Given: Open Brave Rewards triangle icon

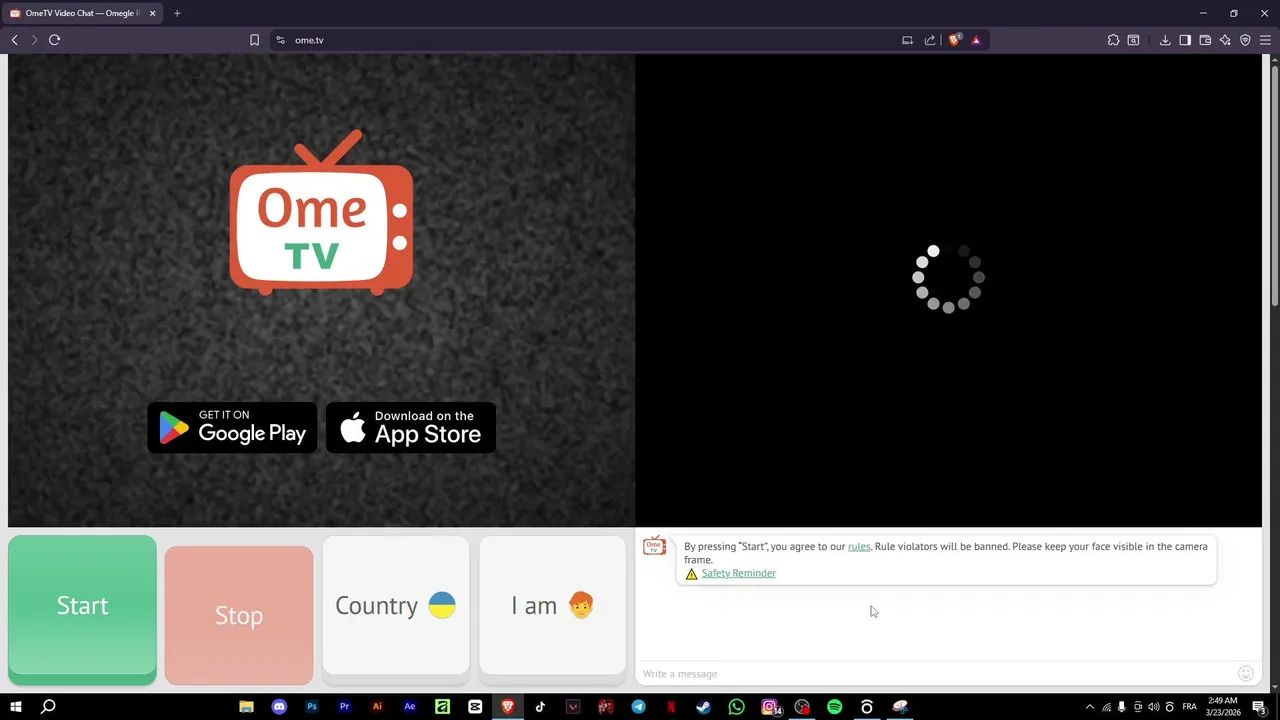Looking at the screenshot, I should coord(976,40).
